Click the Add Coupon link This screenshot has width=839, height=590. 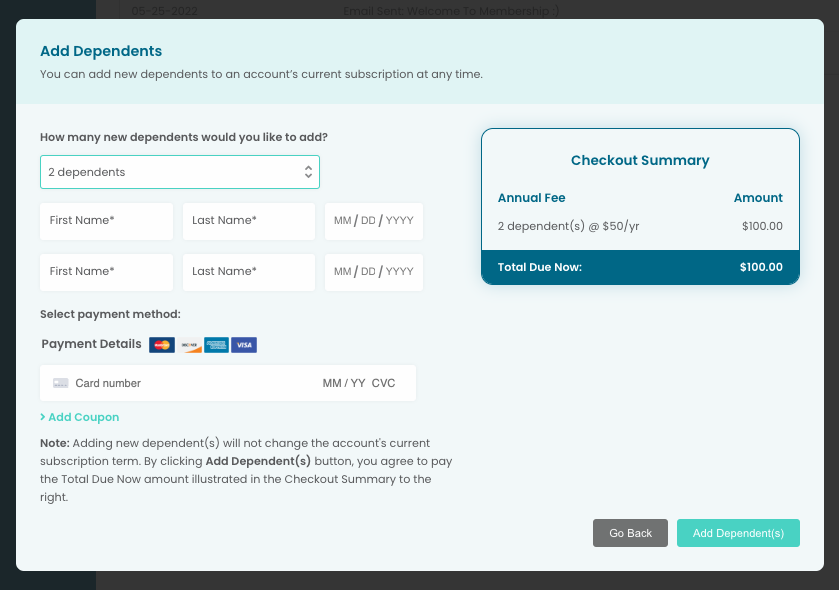point(85,417)
